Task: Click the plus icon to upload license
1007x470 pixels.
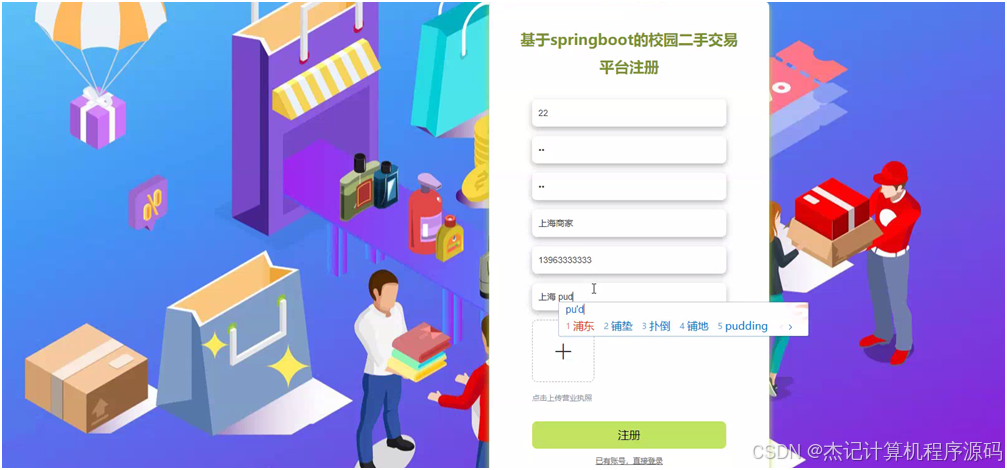Action: (563, 351)
